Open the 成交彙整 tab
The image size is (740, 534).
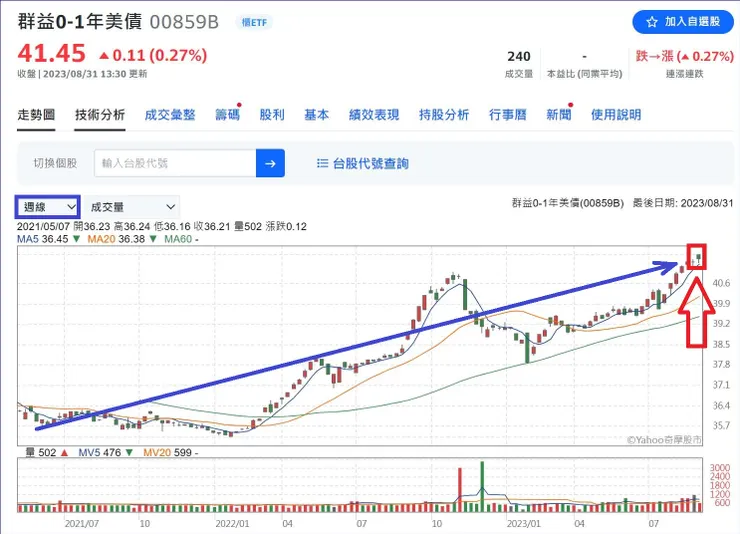[170, 115]
